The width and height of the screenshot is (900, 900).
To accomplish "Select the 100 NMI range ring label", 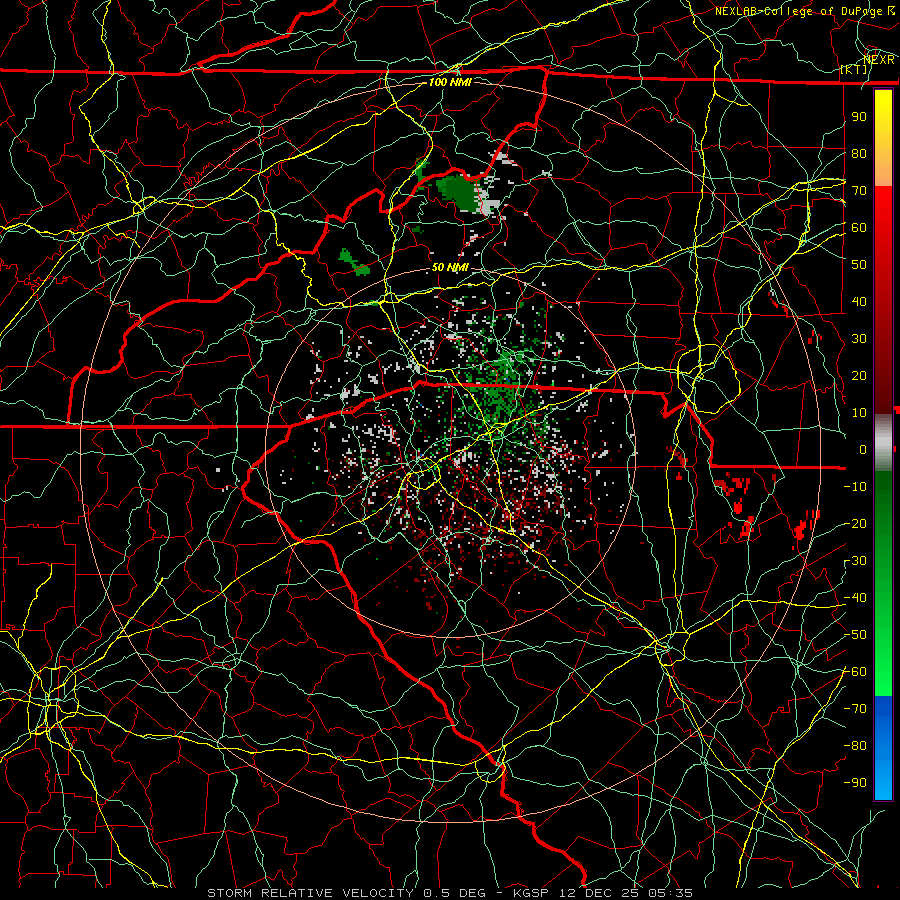I will (x=451, y=82).
